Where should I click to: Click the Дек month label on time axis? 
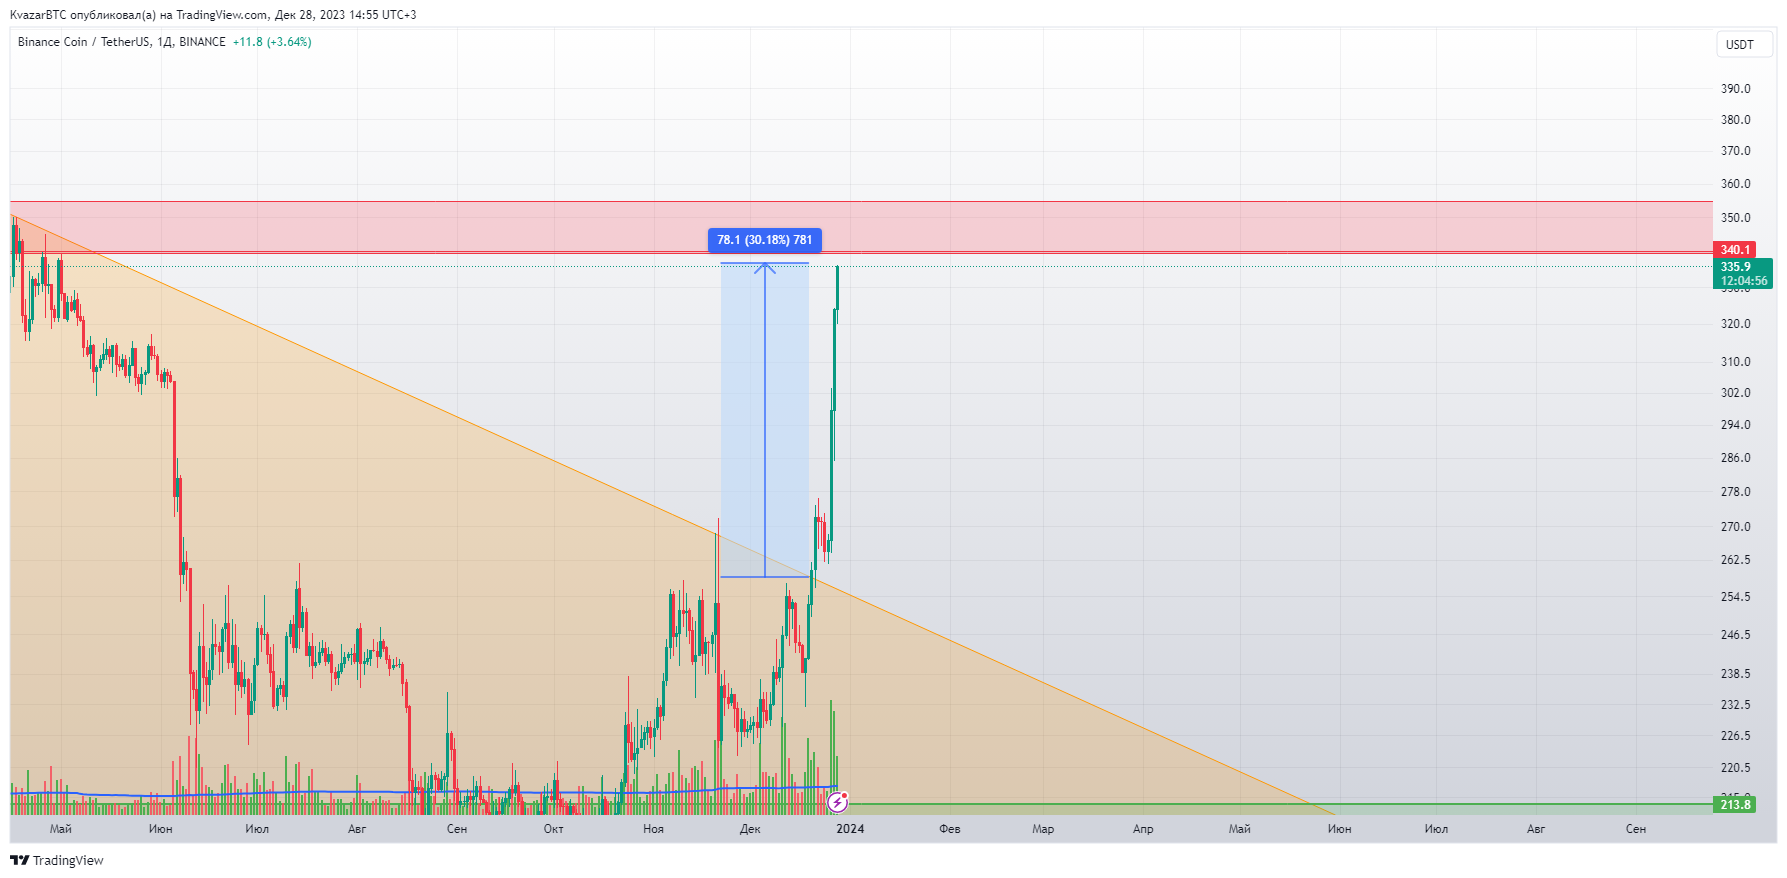[750, 829]
